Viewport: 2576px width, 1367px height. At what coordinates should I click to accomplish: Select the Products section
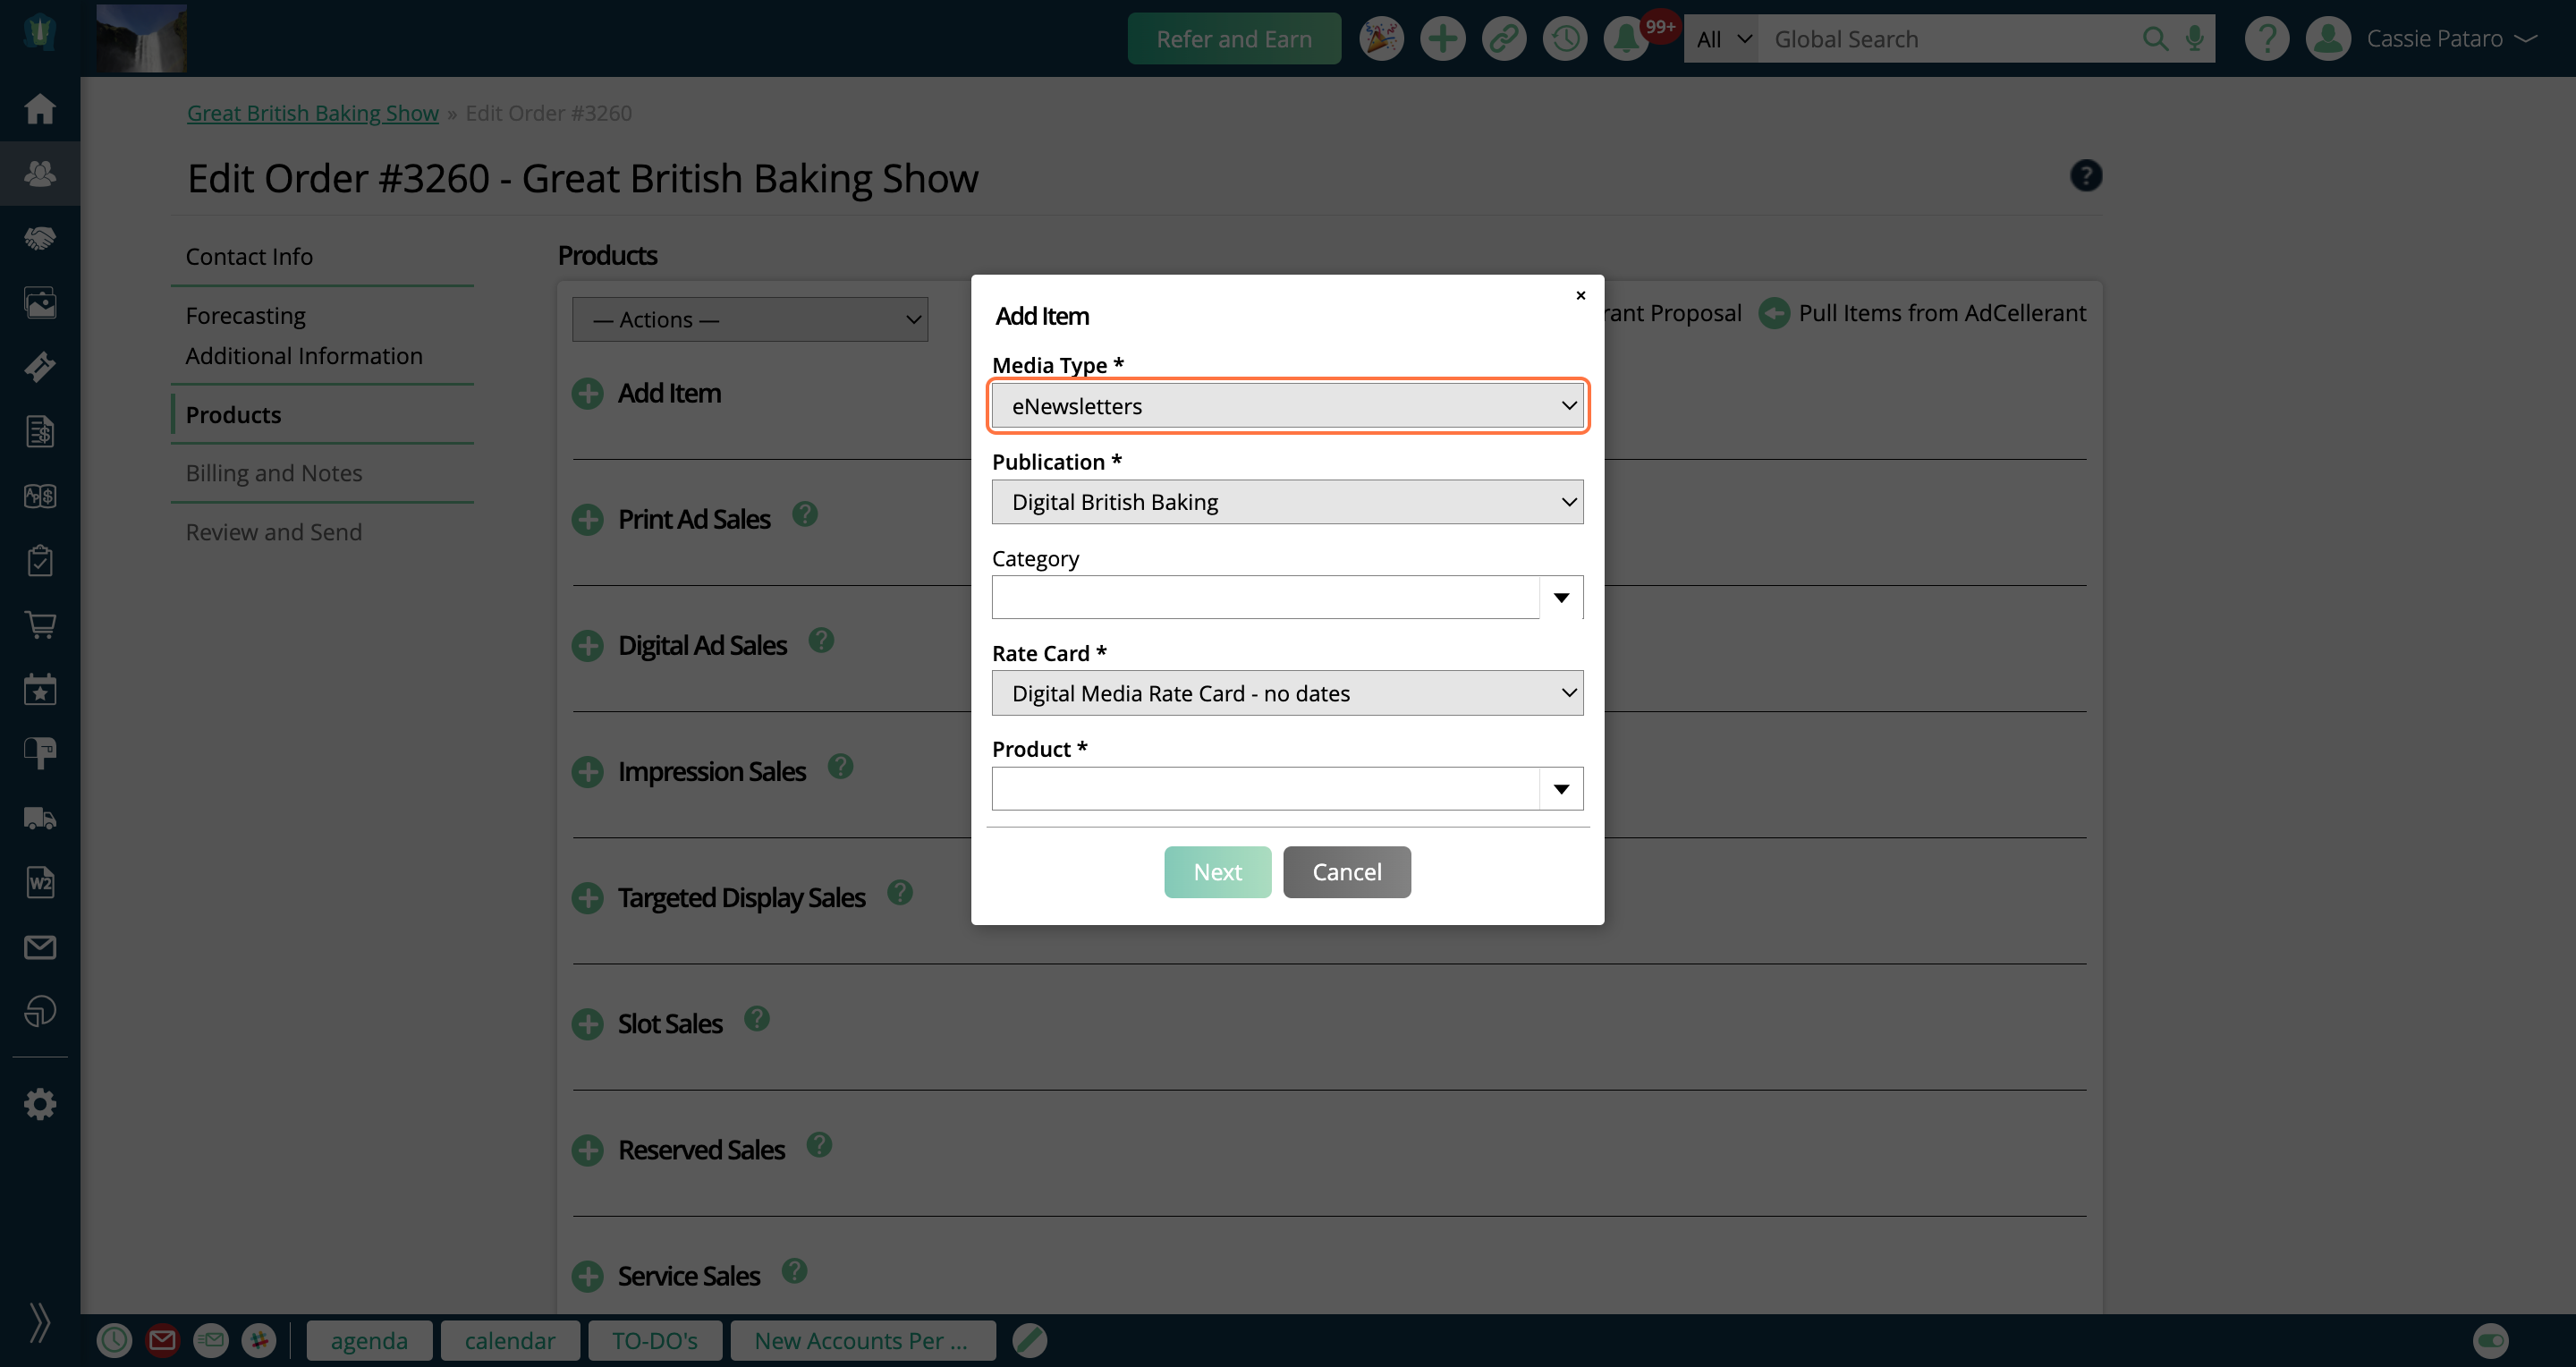(233, 415)
